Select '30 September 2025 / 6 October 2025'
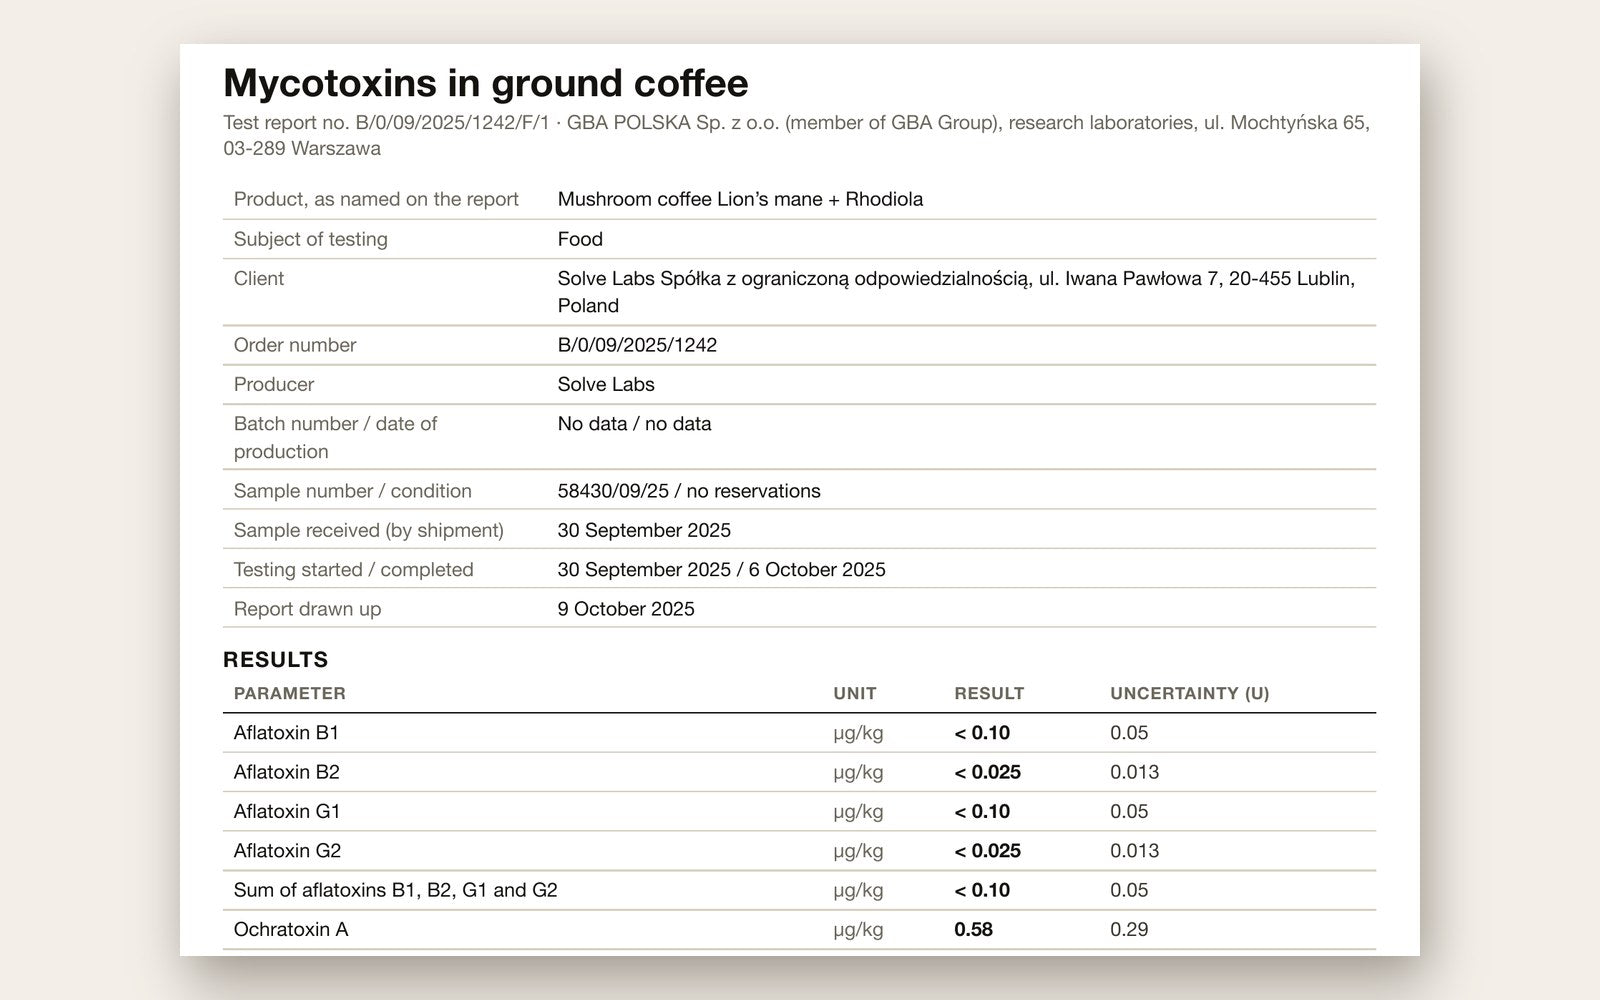The height and width of the screenshot is (1000, 1600). point(721,570)
